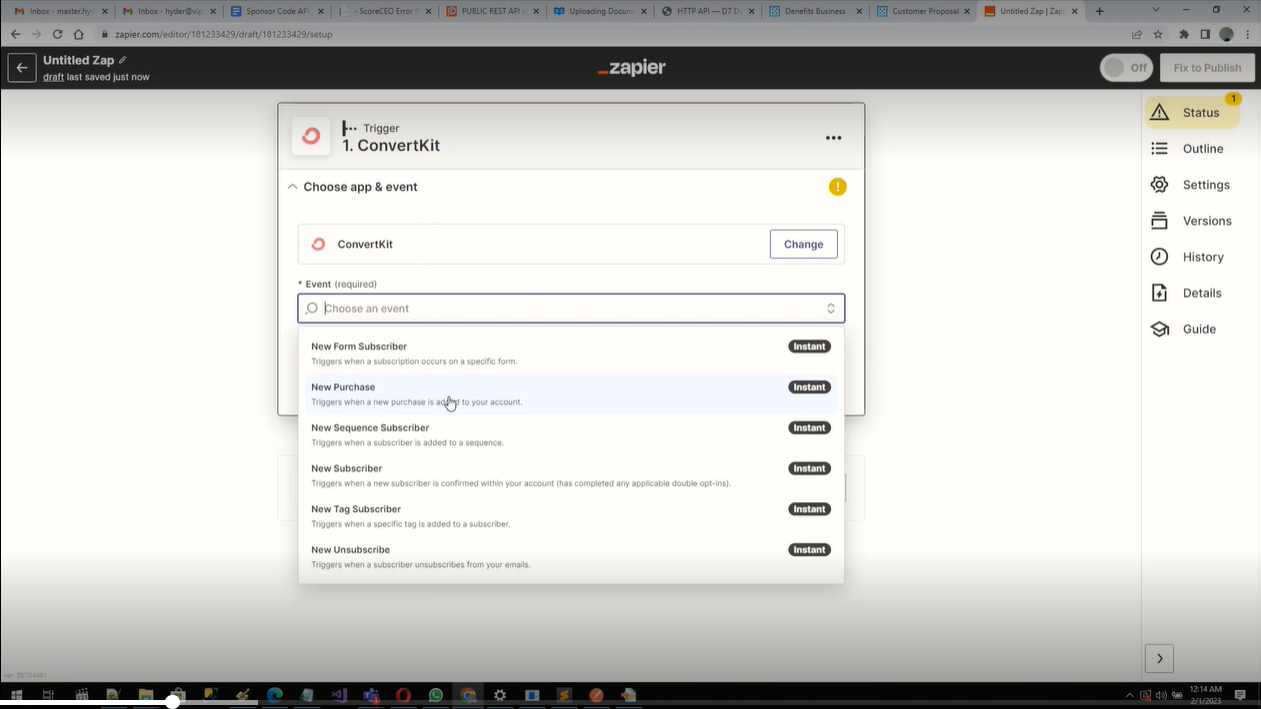1261x709 pixels.
Task: Open the Settings panel
Action: click(x=1192, y=185)
